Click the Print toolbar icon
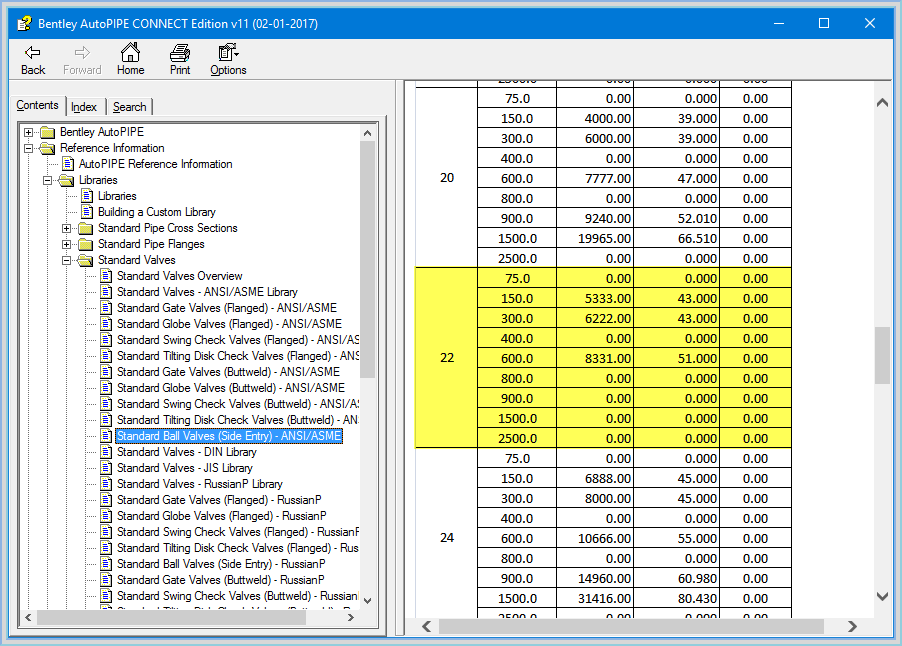 coord(180,53)
